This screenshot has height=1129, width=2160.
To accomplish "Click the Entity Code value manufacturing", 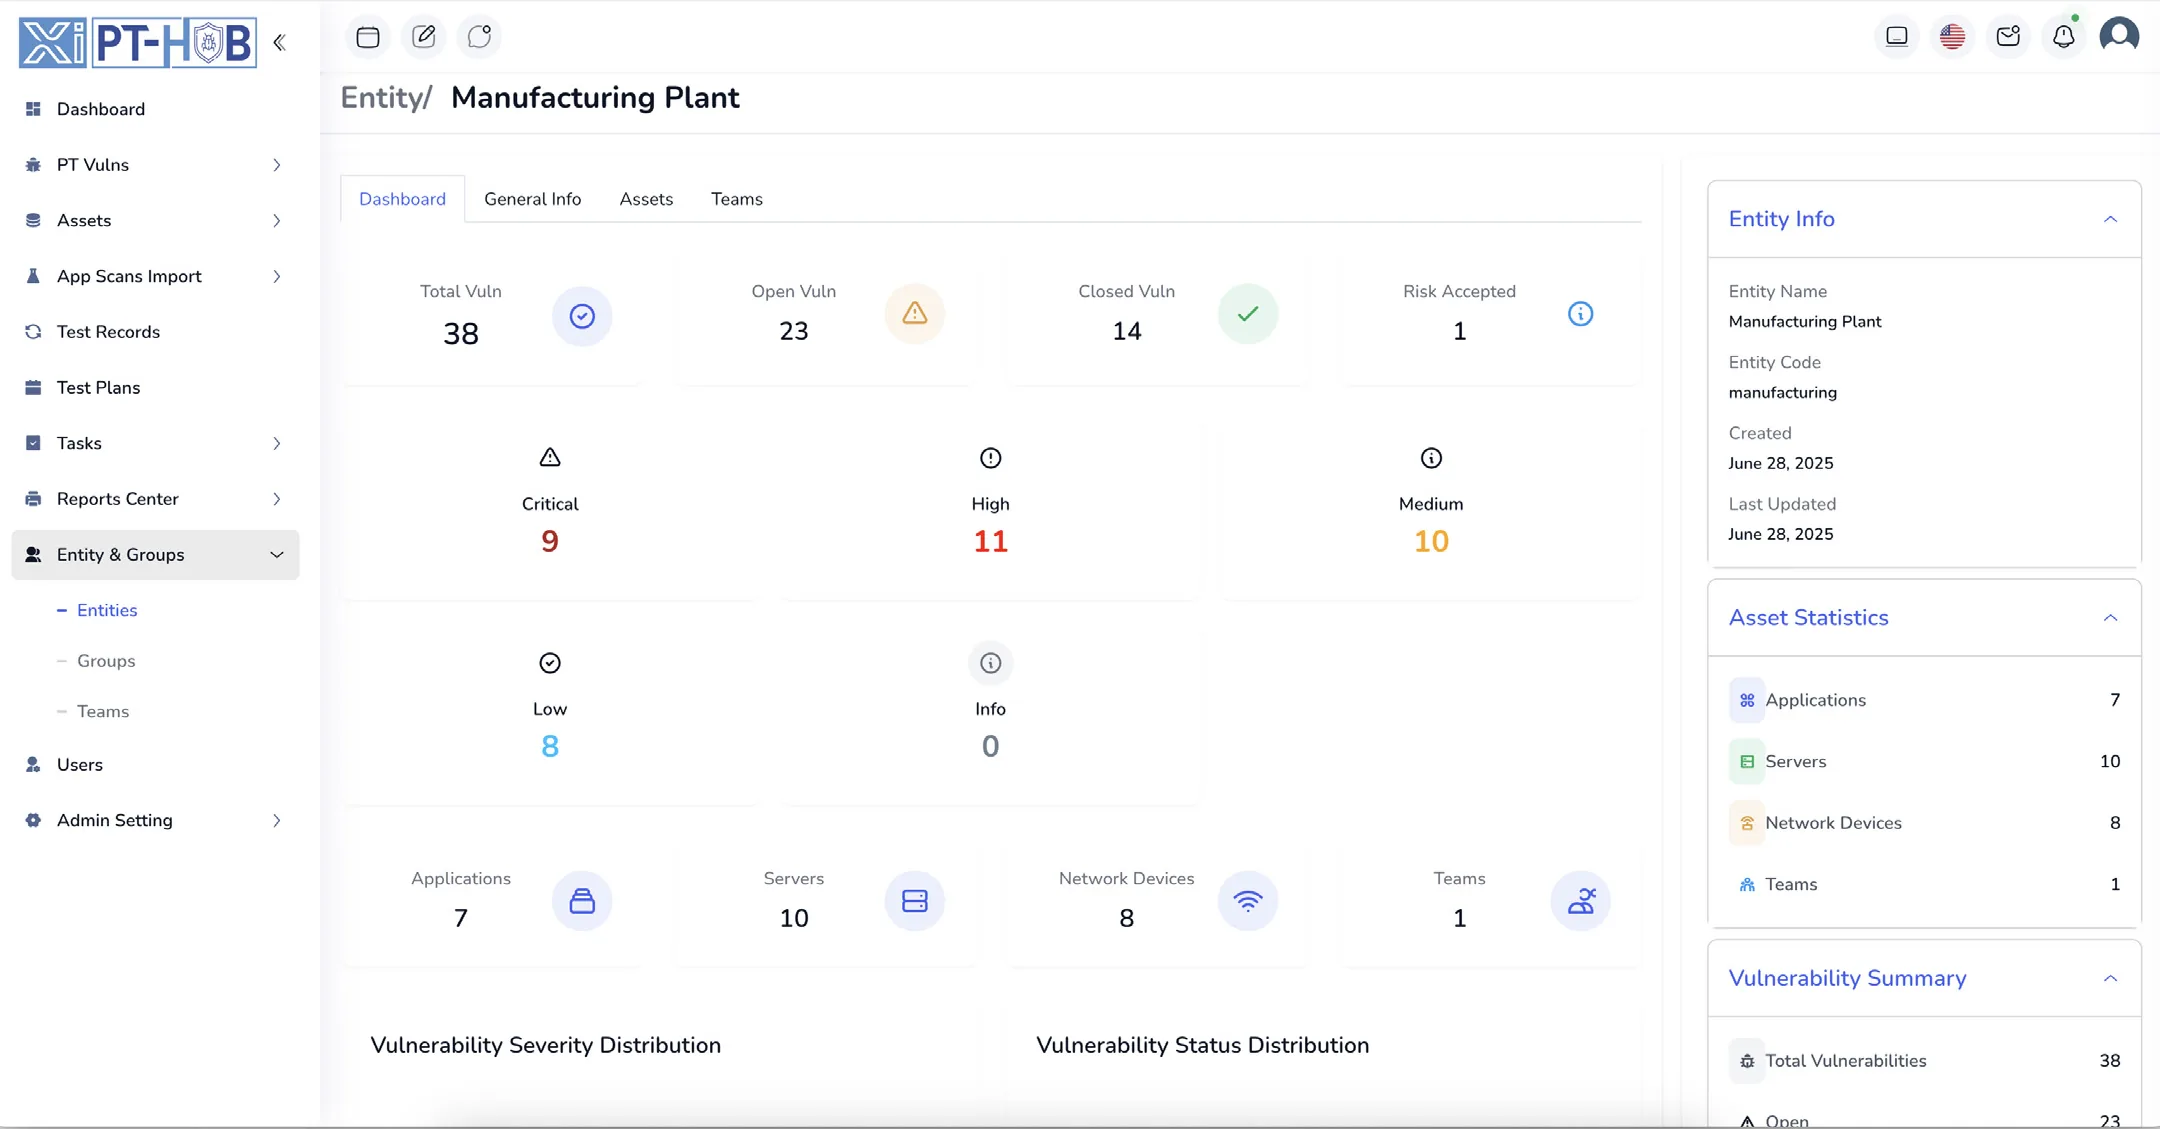I will [1782, 393].
